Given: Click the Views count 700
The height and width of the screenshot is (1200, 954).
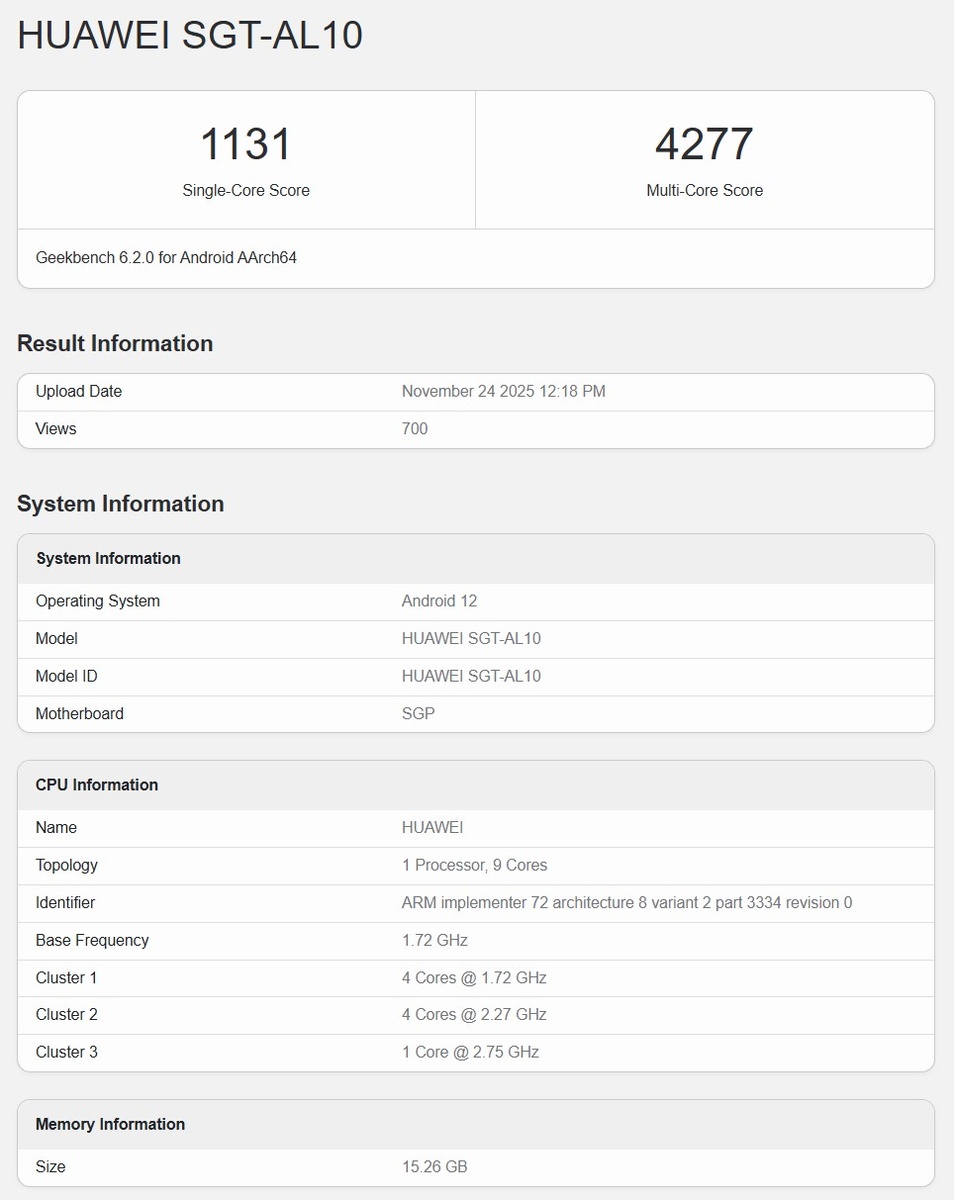Looking at the screenshot, I should [x=414, y=428].
